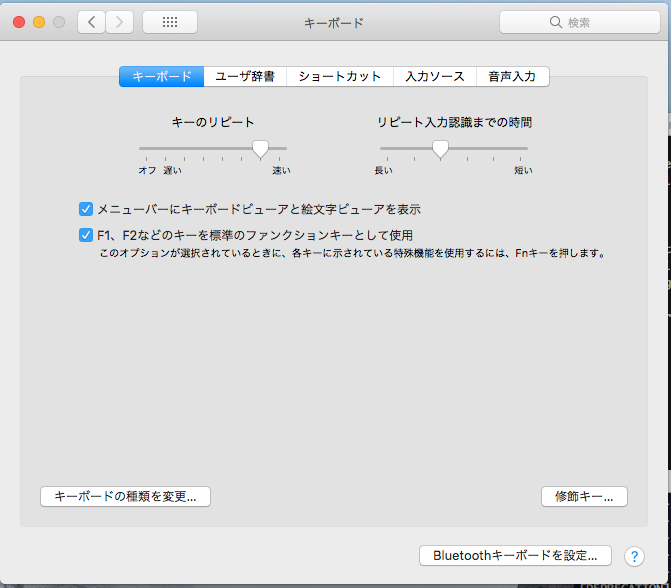This screenshot has width=671, height=588.
Task: Click the キーのリピート heading text
Action: coord(213,122)
